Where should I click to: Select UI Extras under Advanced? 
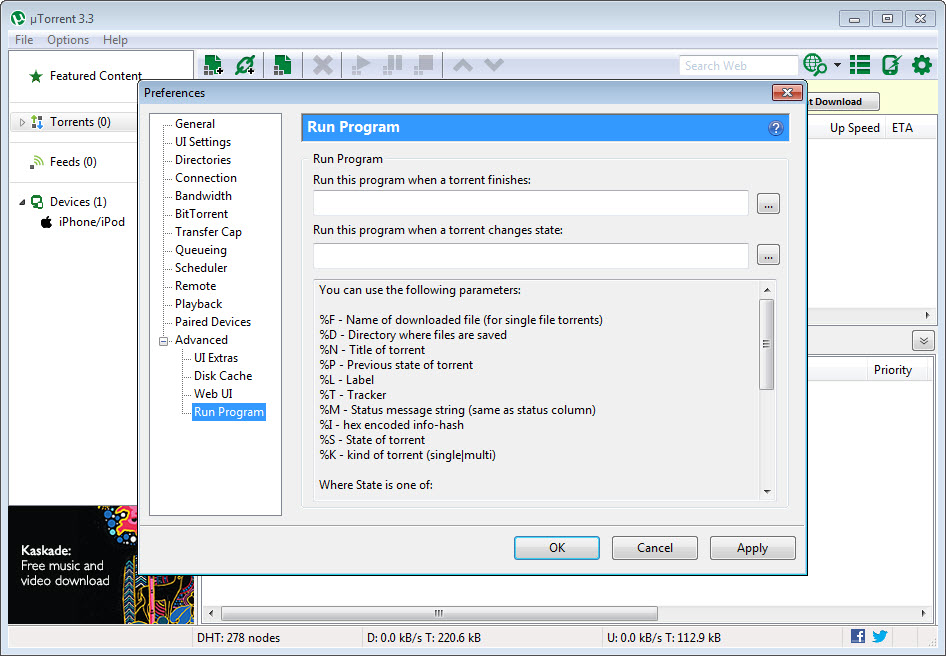click(x=216, y=358)
